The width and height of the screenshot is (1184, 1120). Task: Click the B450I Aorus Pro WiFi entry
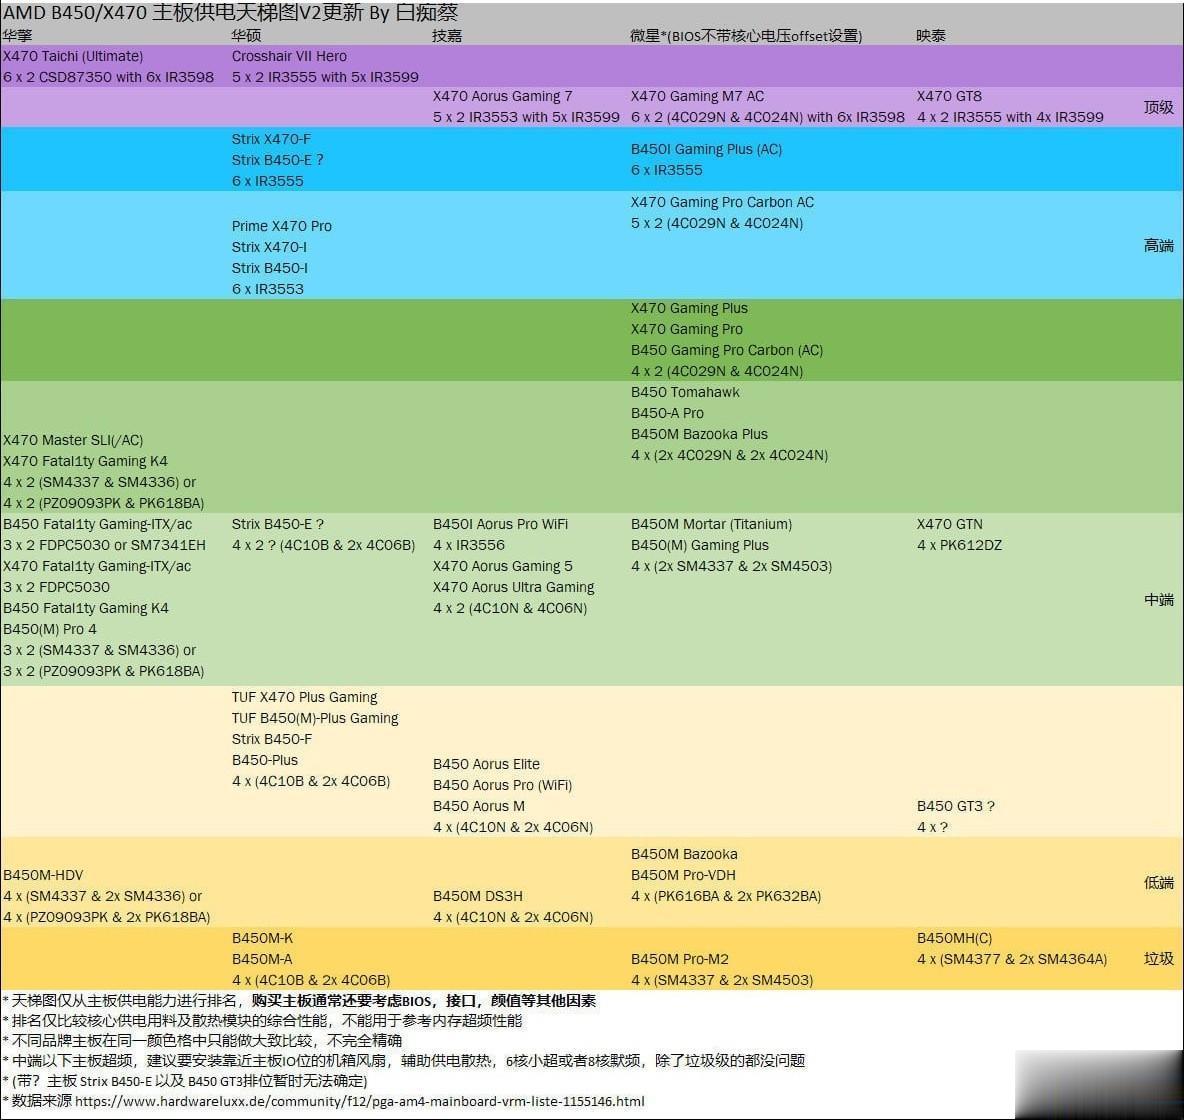(x=501, y=524)
